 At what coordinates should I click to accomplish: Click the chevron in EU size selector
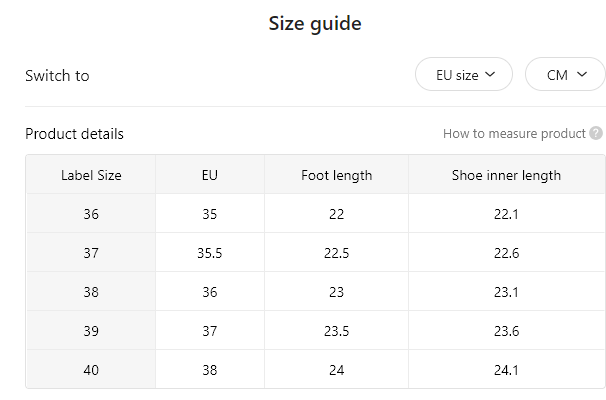pos(490,74)
